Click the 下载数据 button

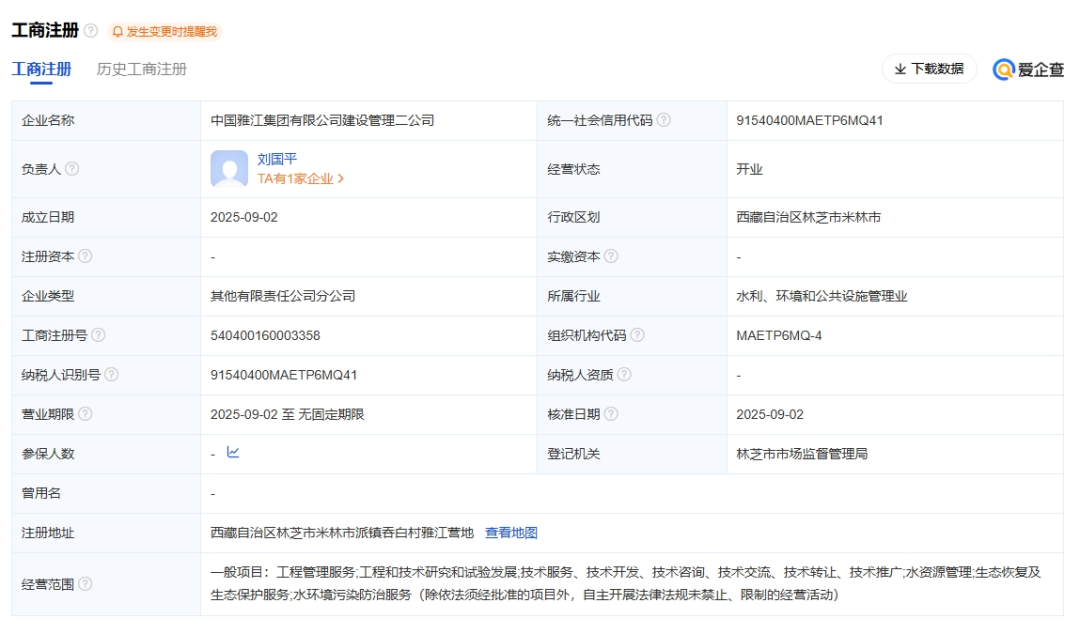[x=932, y=69]
